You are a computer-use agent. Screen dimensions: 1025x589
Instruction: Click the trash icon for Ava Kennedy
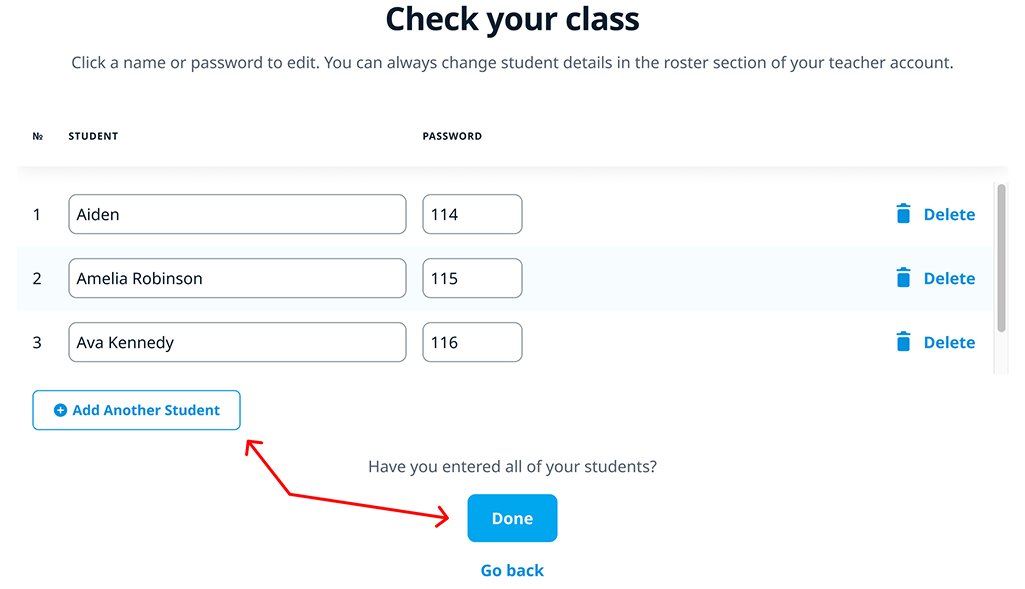tap(903, 342)
